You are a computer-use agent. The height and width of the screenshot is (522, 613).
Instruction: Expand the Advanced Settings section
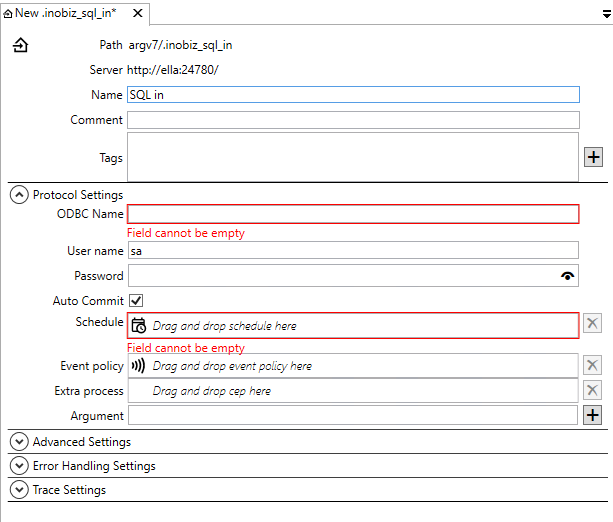[x=19, y=442]
